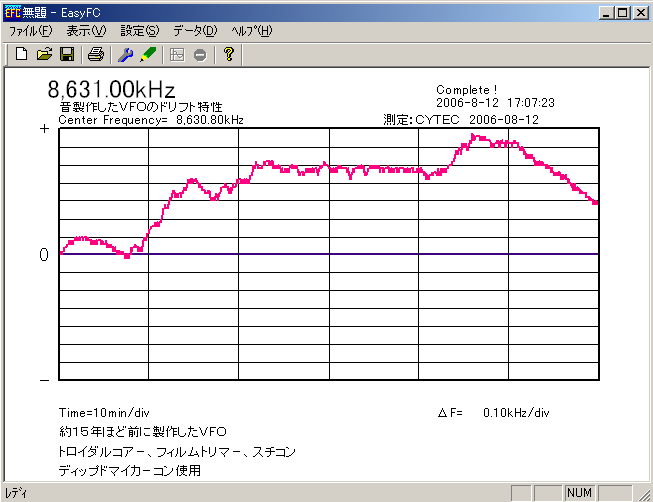
Task: Print the graph using the printer icon
Action: coord(96,54)
